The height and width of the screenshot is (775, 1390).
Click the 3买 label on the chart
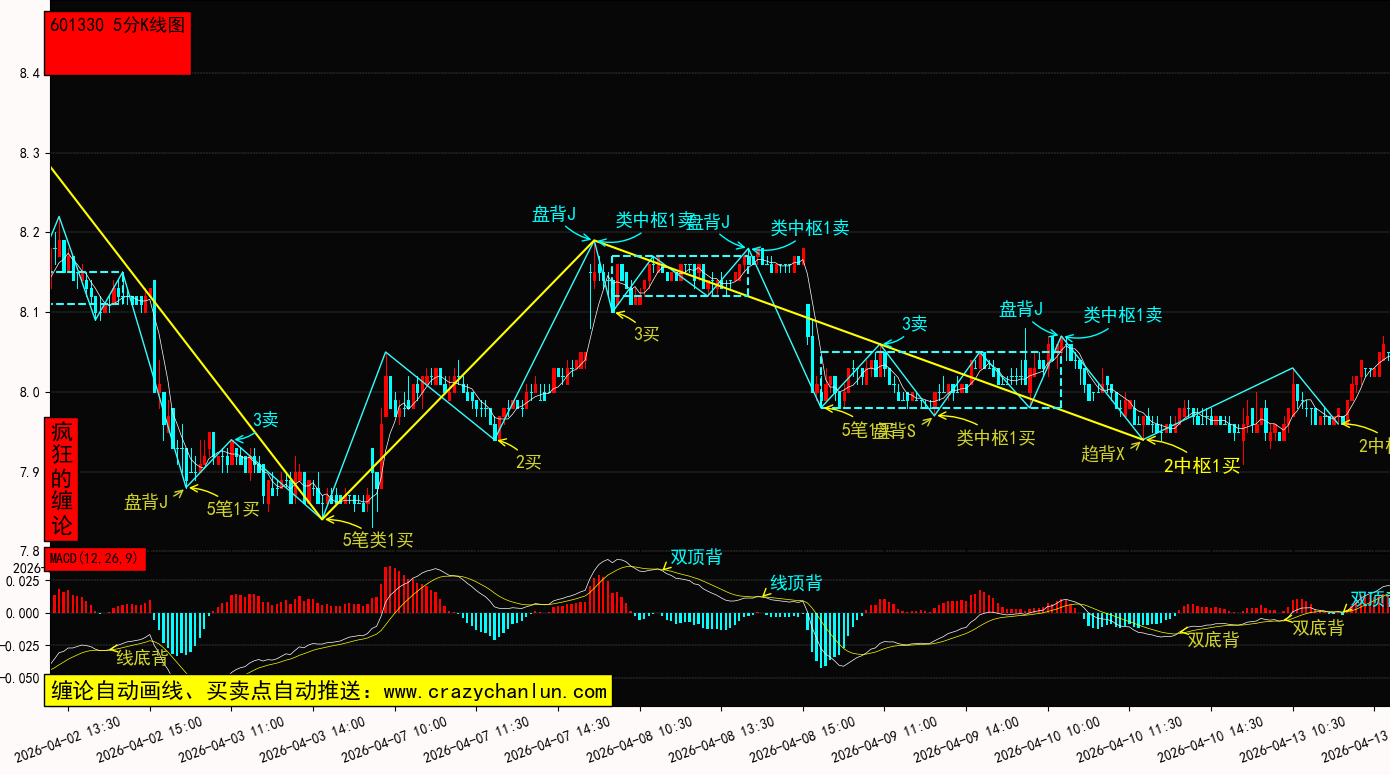tap(646, 333)
